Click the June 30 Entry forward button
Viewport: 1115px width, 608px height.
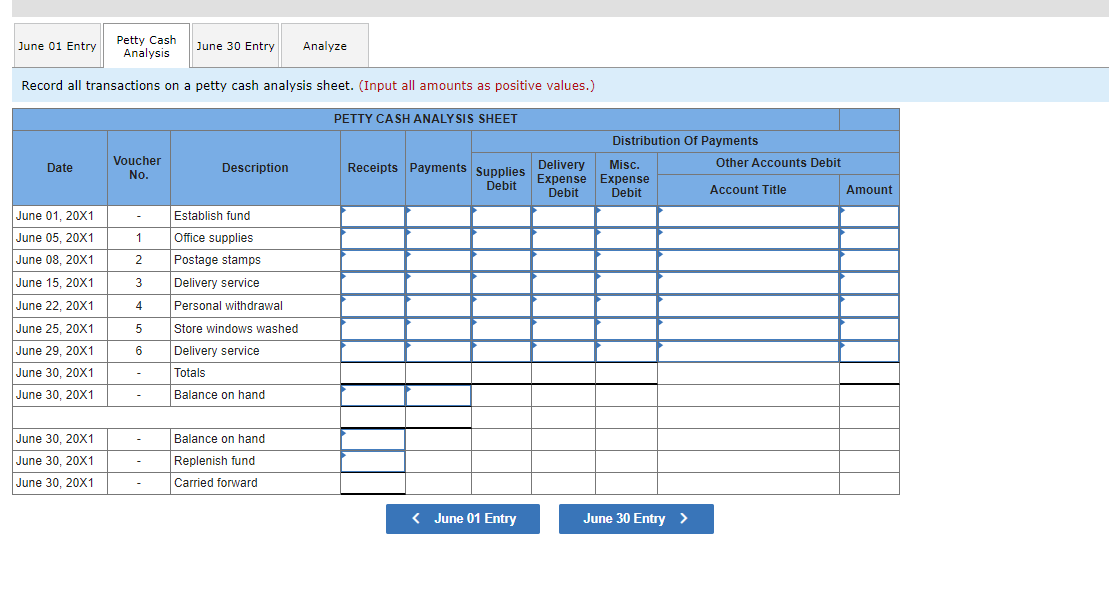[636, 518]
